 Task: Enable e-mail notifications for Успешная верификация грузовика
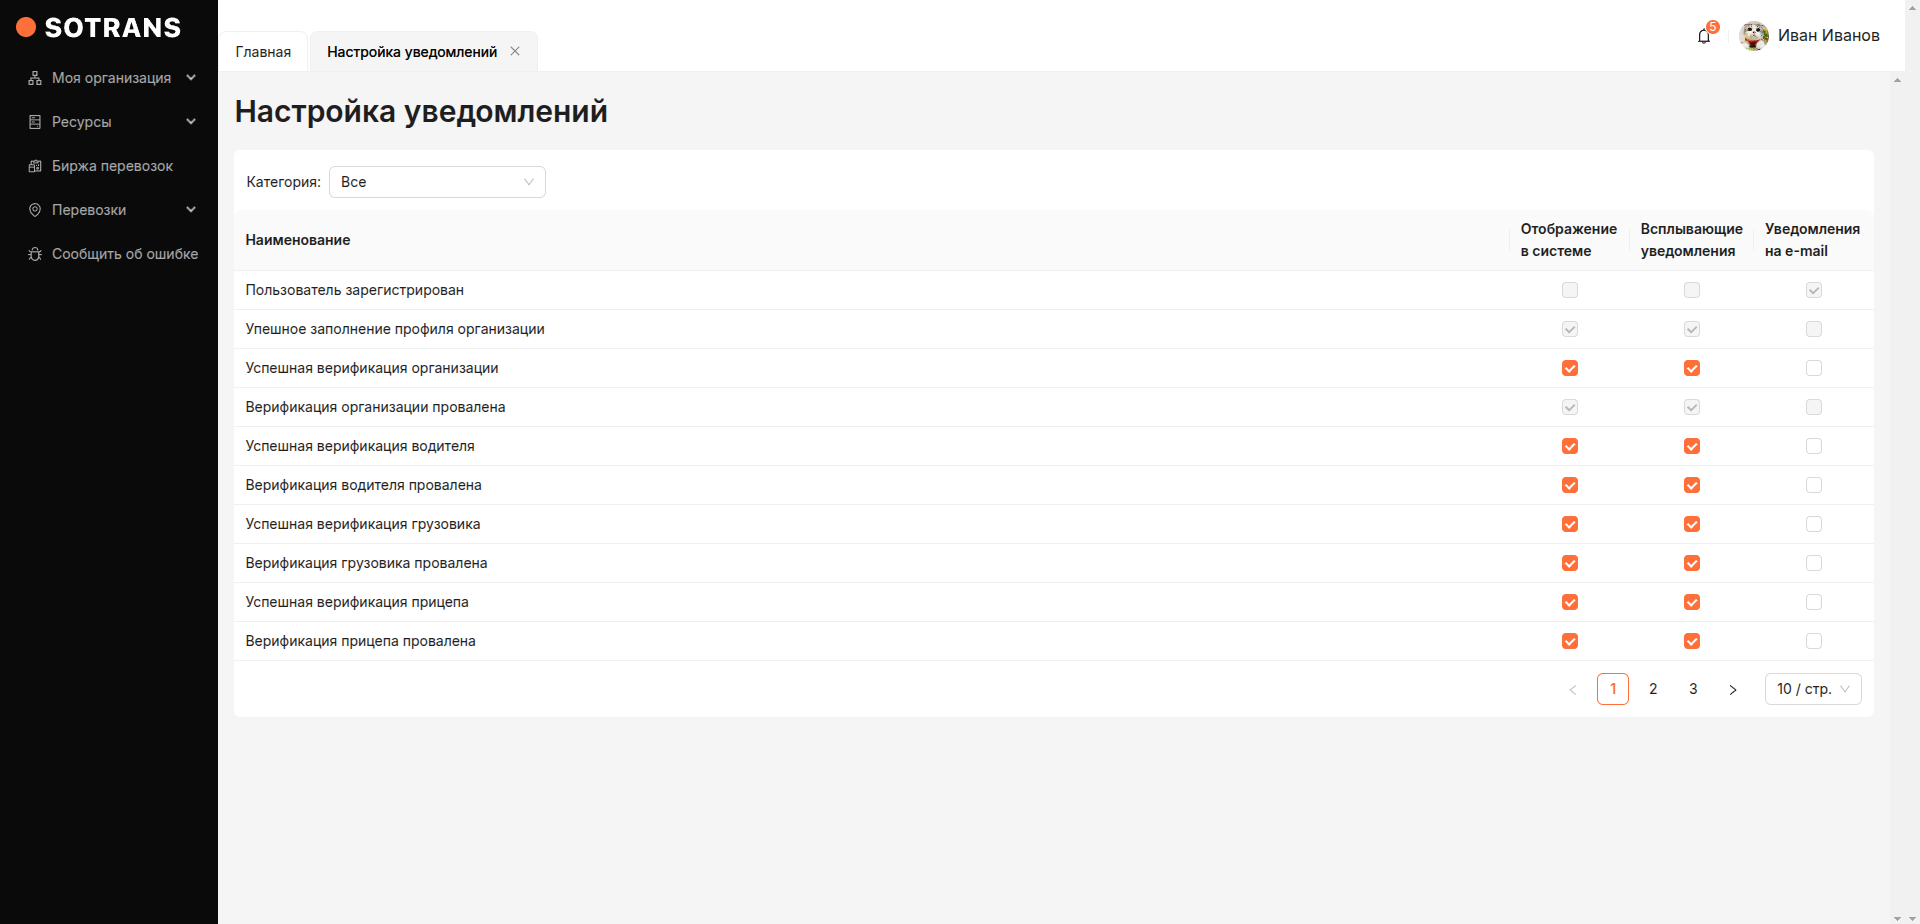1814,524
